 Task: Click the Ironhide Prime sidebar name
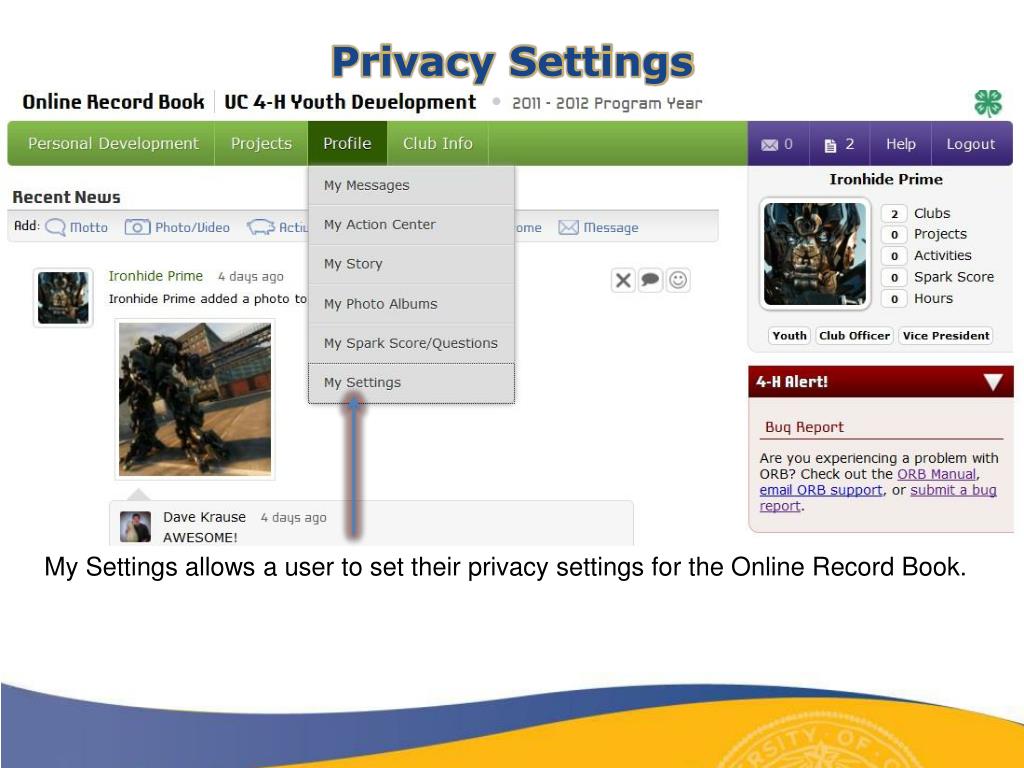(886, 180)
